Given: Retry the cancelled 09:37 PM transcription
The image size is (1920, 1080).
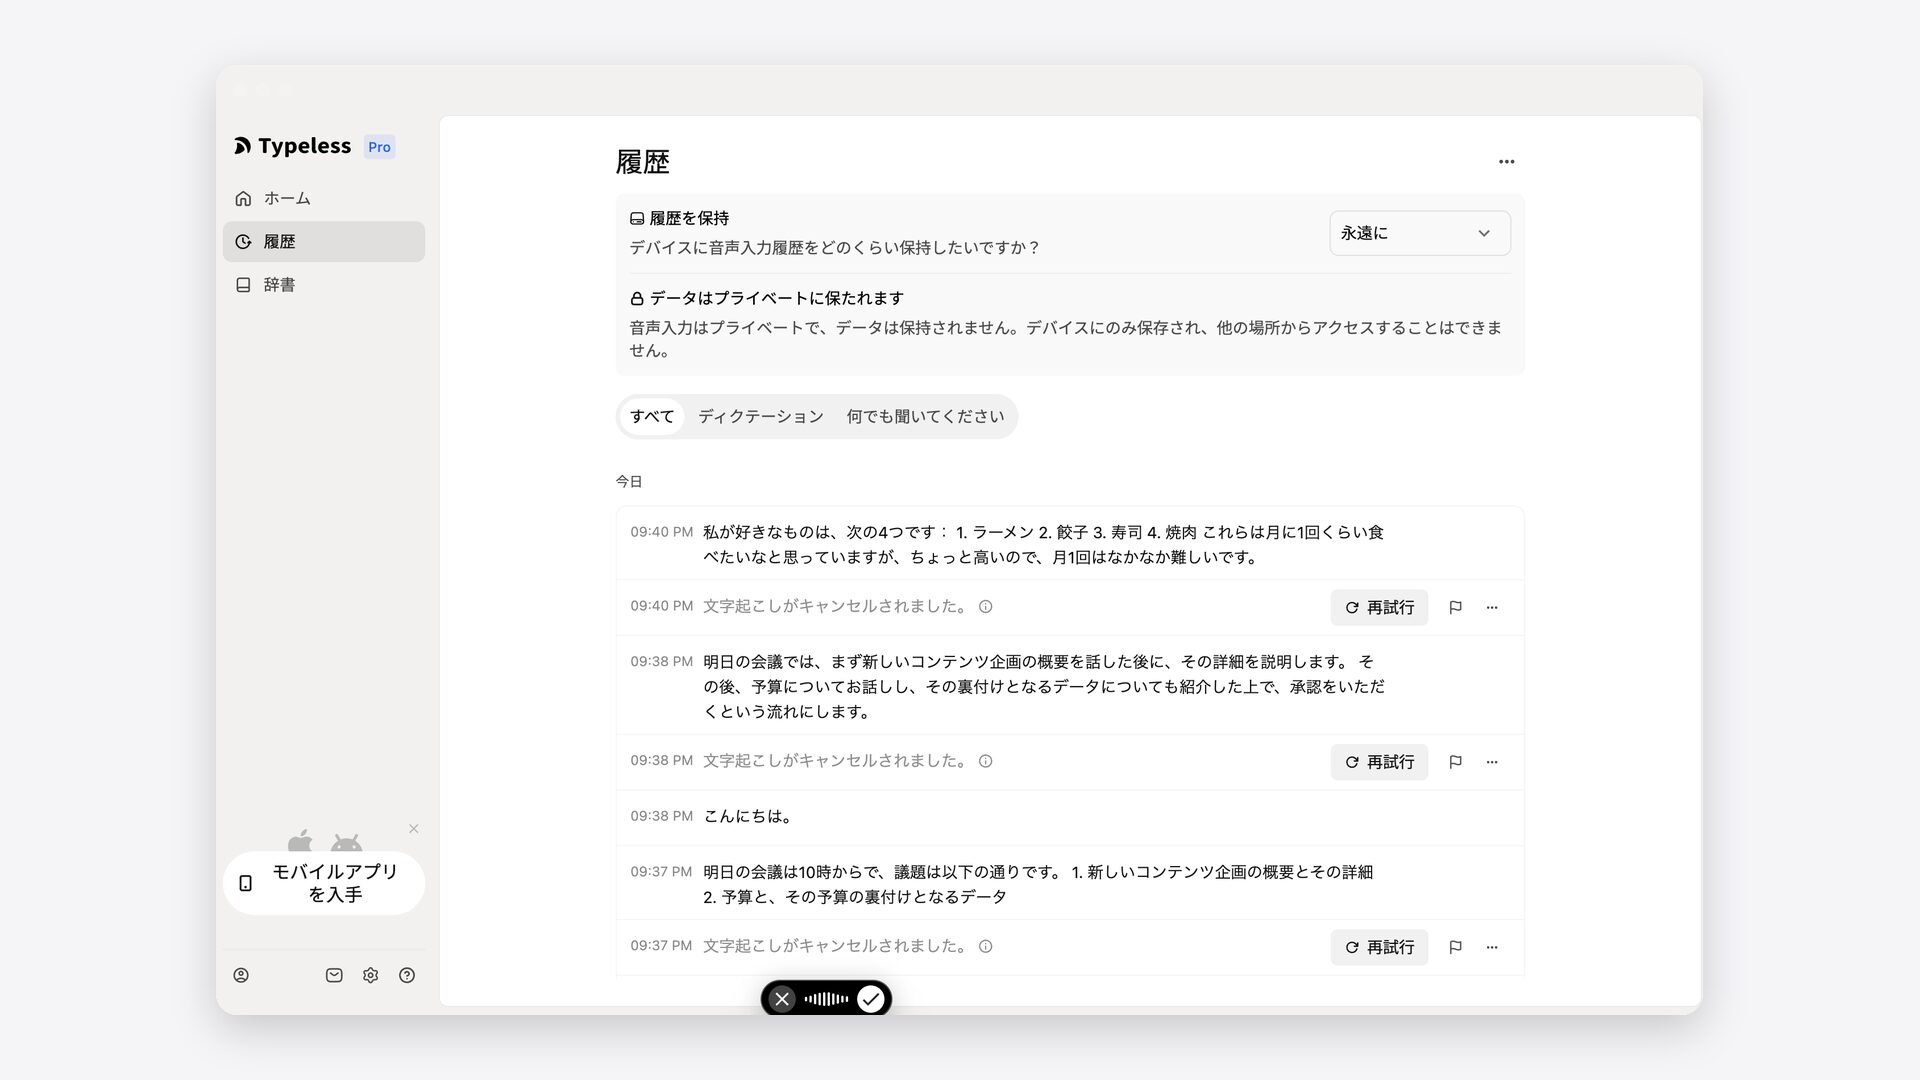Looking at the screenshot, I should coord(1379,947).
